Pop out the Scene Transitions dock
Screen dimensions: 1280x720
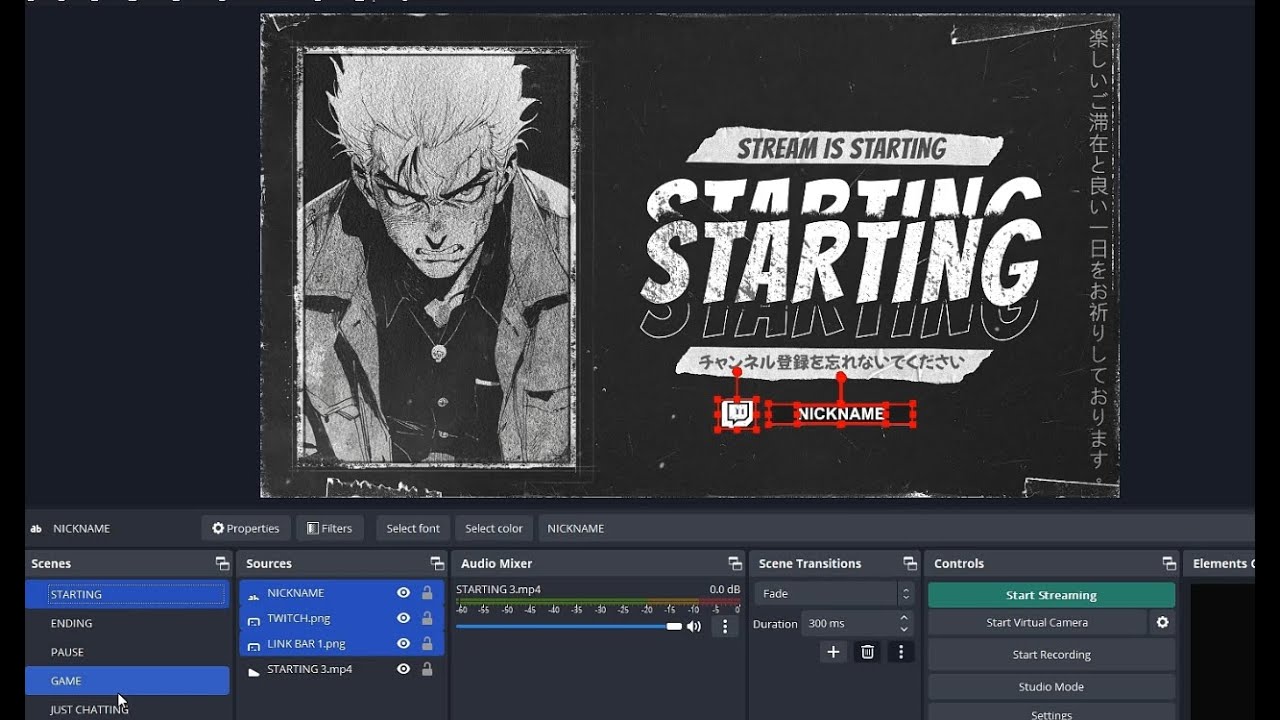tap(910, 564)
